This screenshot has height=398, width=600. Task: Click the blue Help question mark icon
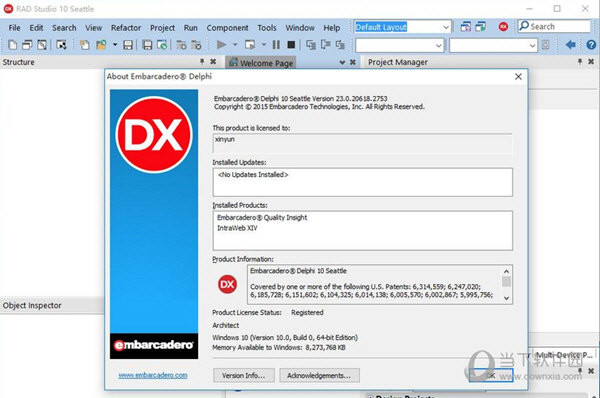click(591, 45)
